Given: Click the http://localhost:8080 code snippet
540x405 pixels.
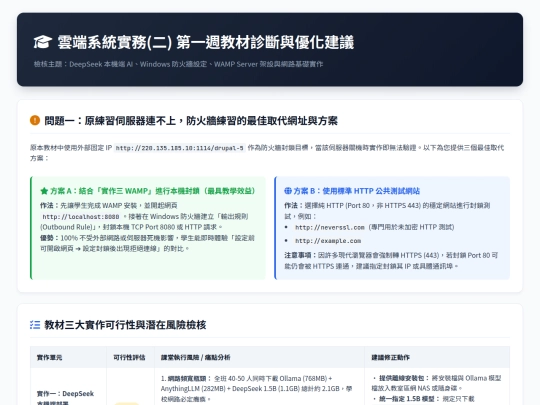Looking at the screenshot, I should coord(81,217).
